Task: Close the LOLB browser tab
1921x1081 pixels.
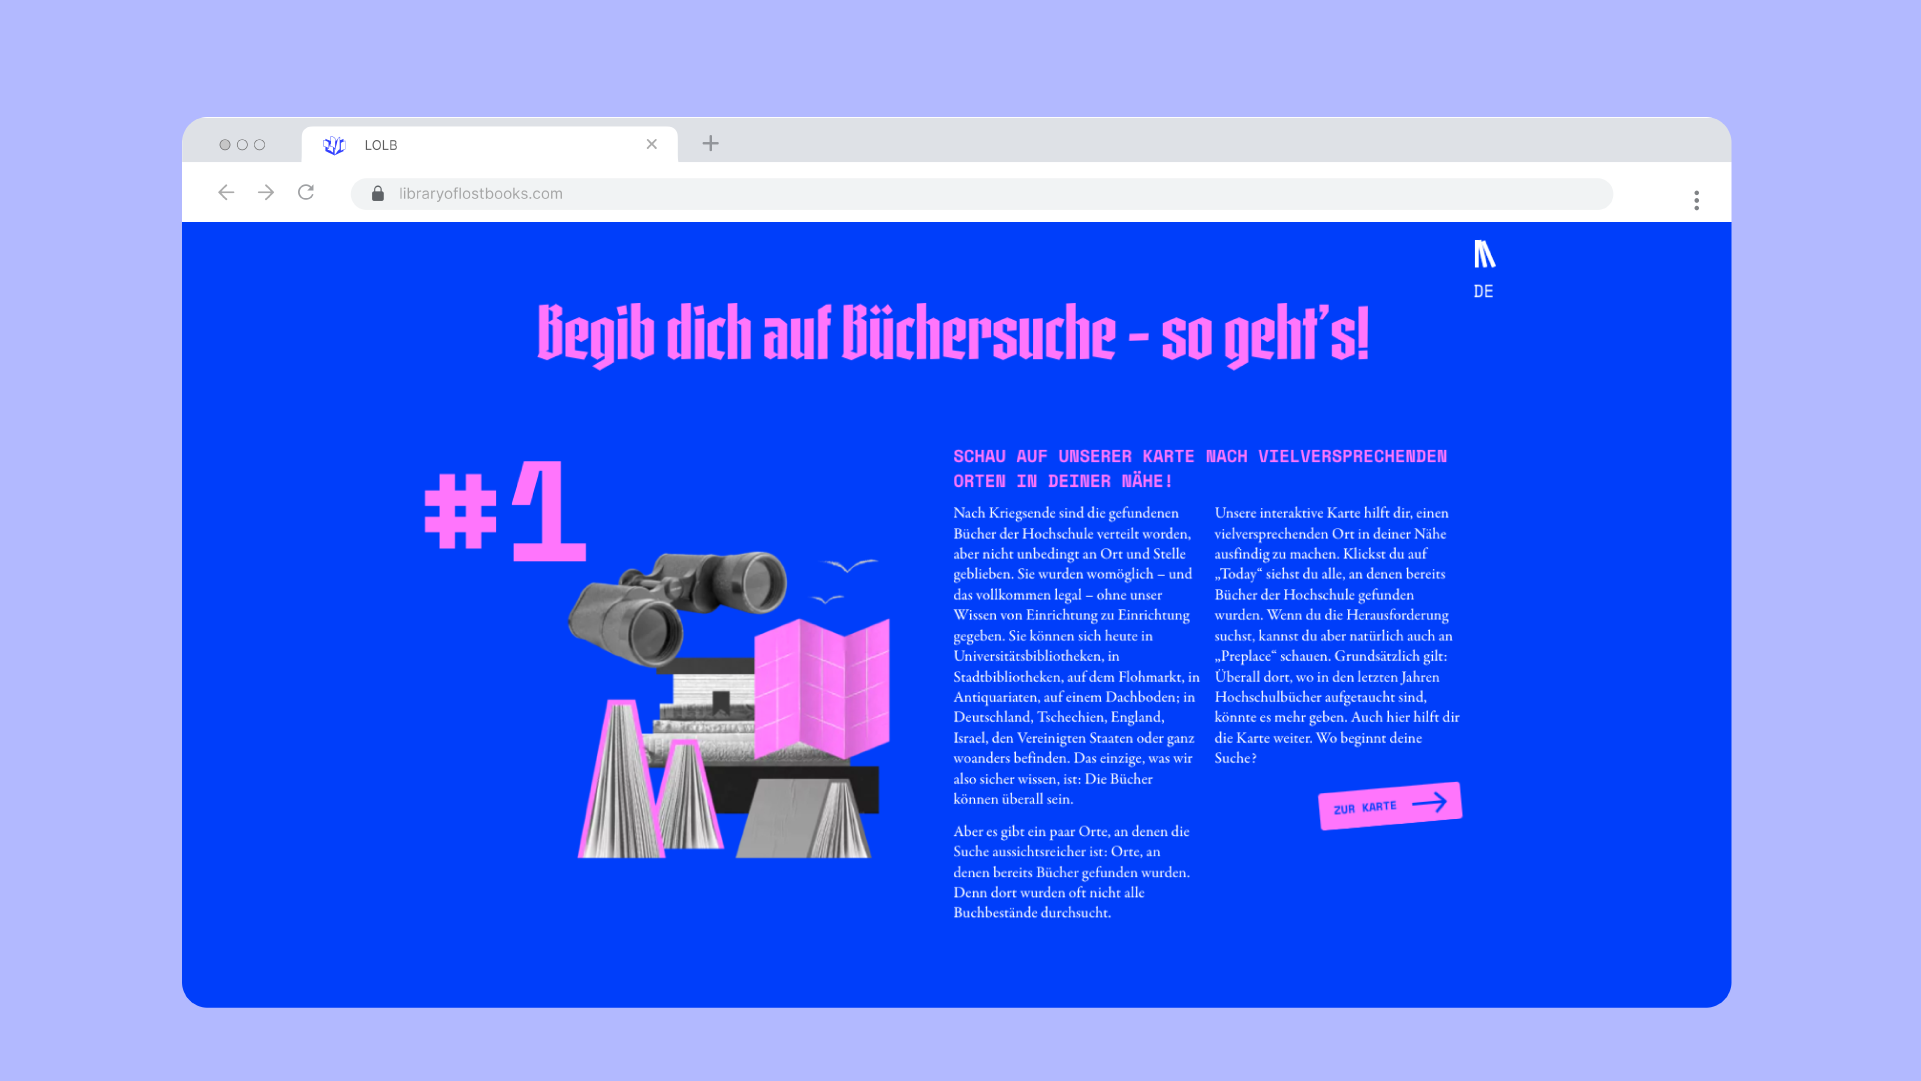Action: pos(652,144)
